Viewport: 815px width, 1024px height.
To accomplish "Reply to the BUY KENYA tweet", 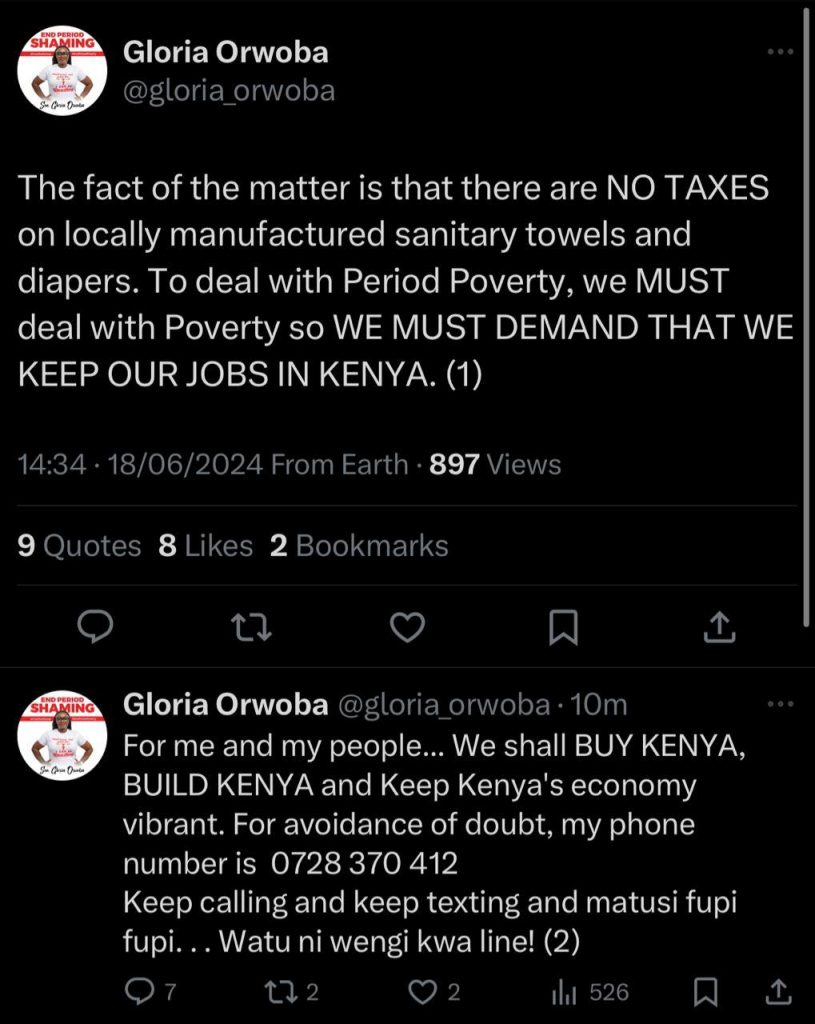I will (x=139, y=991).
